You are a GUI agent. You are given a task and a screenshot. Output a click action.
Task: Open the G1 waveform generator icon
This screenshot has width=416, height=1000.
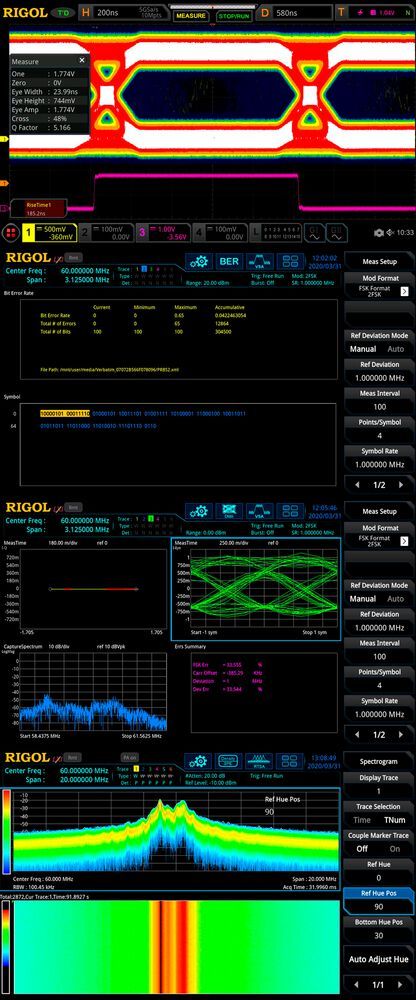[x=313, y=232]
